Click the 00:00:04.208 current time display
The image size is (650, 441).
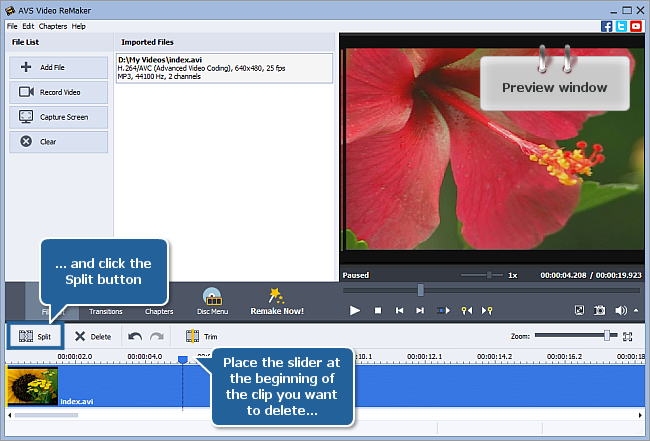(563, 275)
